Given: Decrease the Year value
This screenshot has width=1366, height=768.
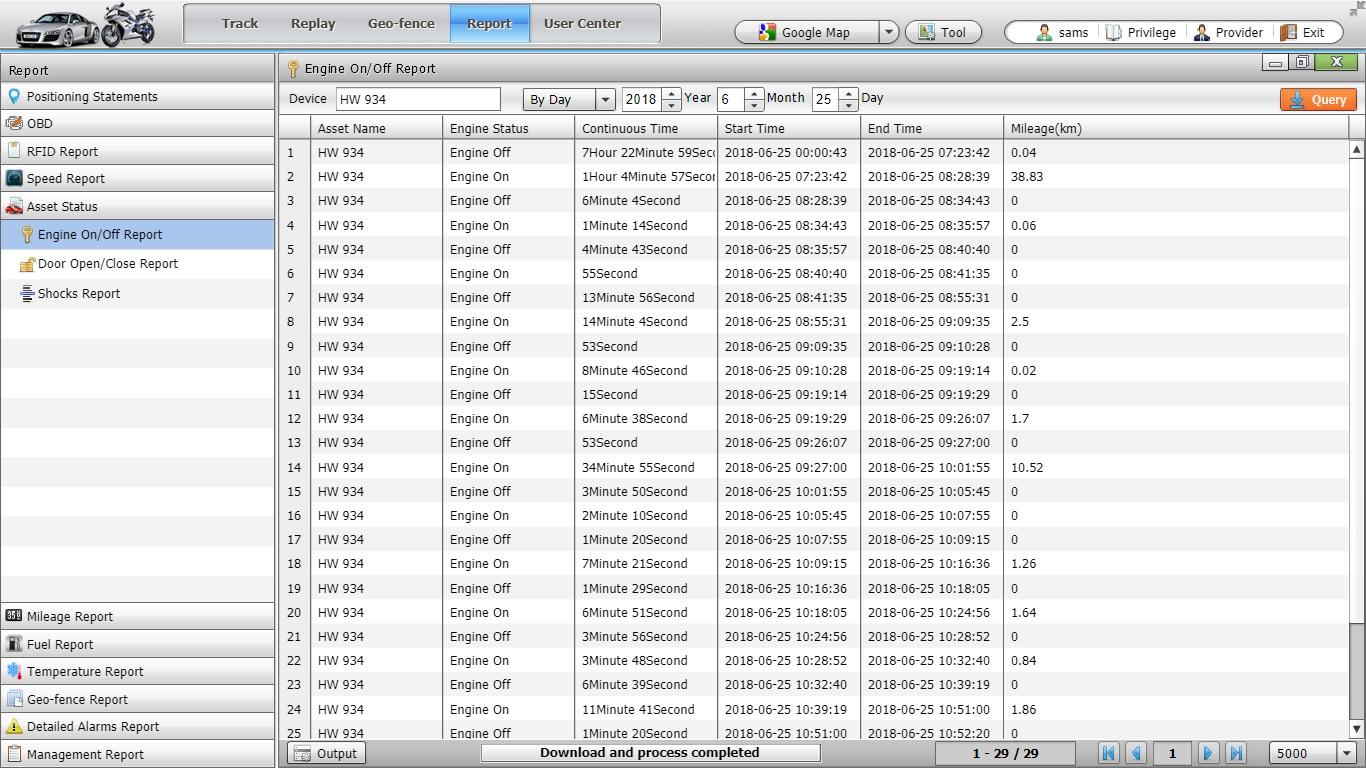Looking at the screenshot, I should (672, 105).
